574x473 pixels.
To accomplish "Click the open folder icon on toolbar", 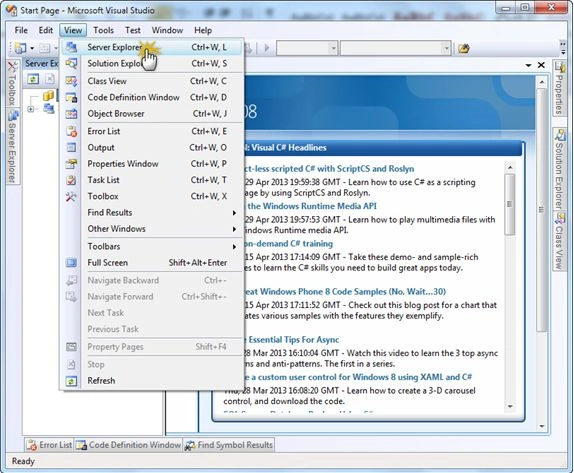I will [464, 48].
